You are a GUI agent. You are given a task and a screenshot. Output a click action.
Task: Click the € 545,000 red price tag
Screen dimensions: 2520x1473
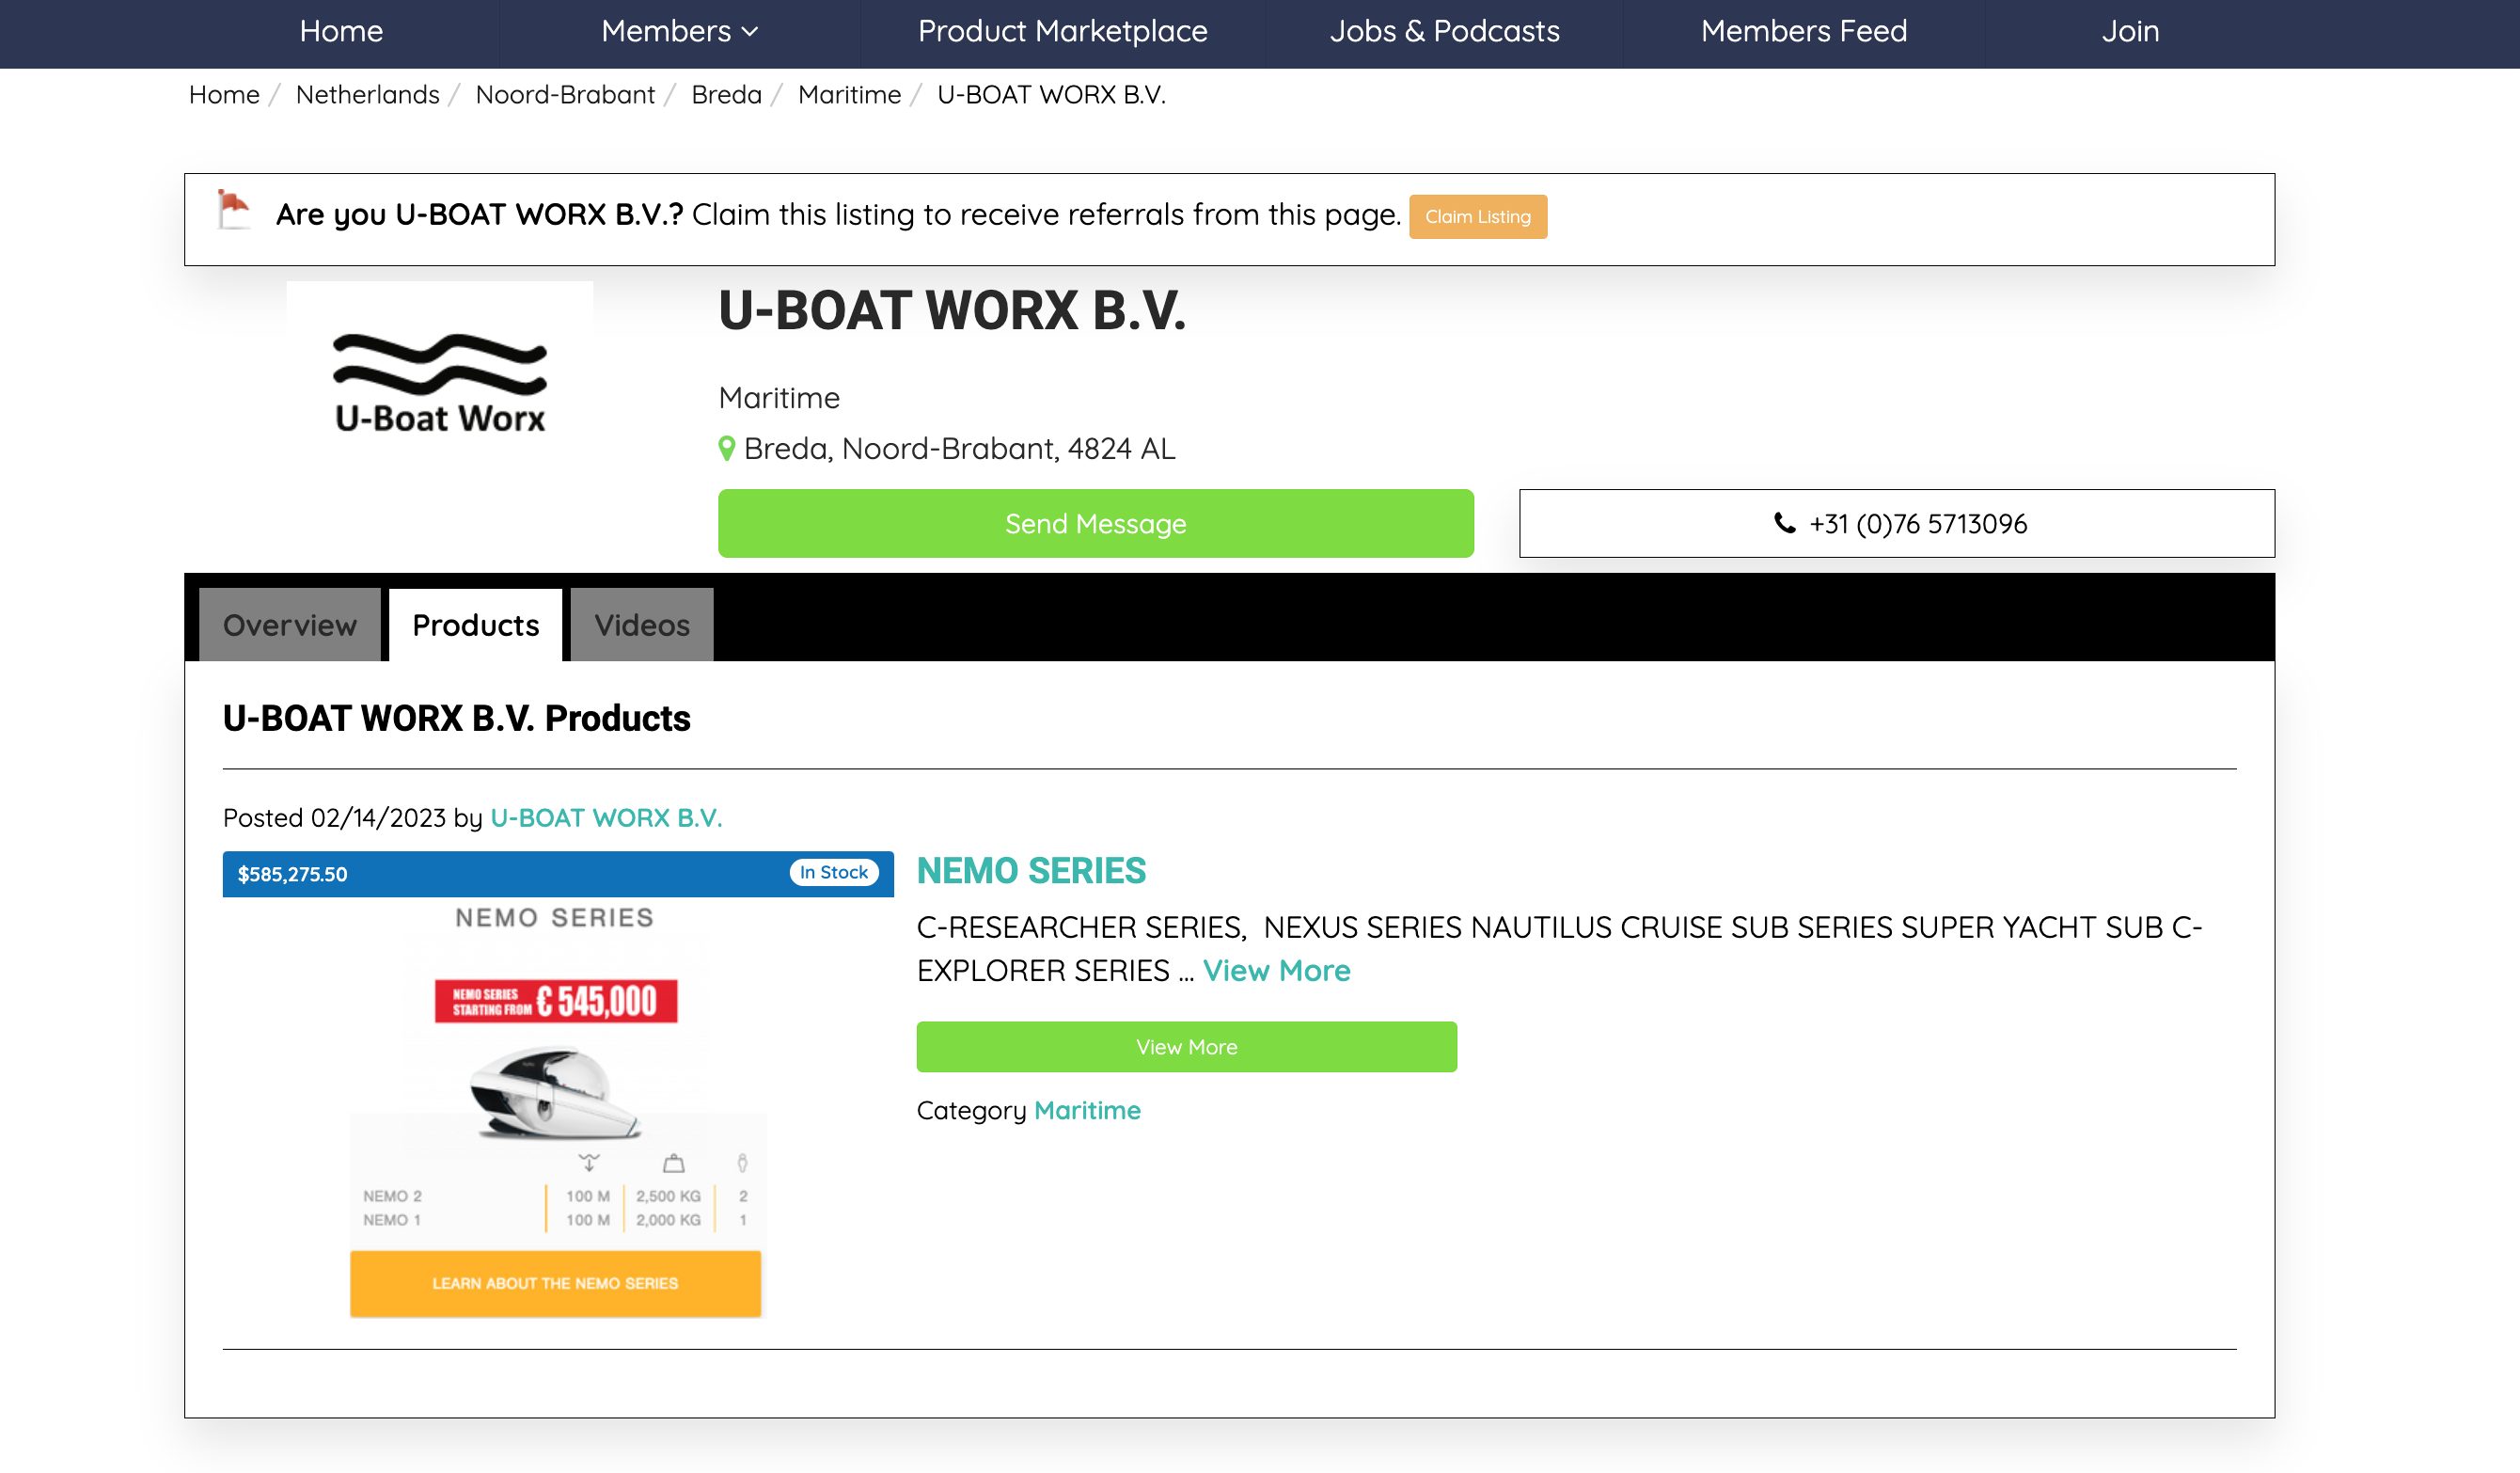[556, 1001]
